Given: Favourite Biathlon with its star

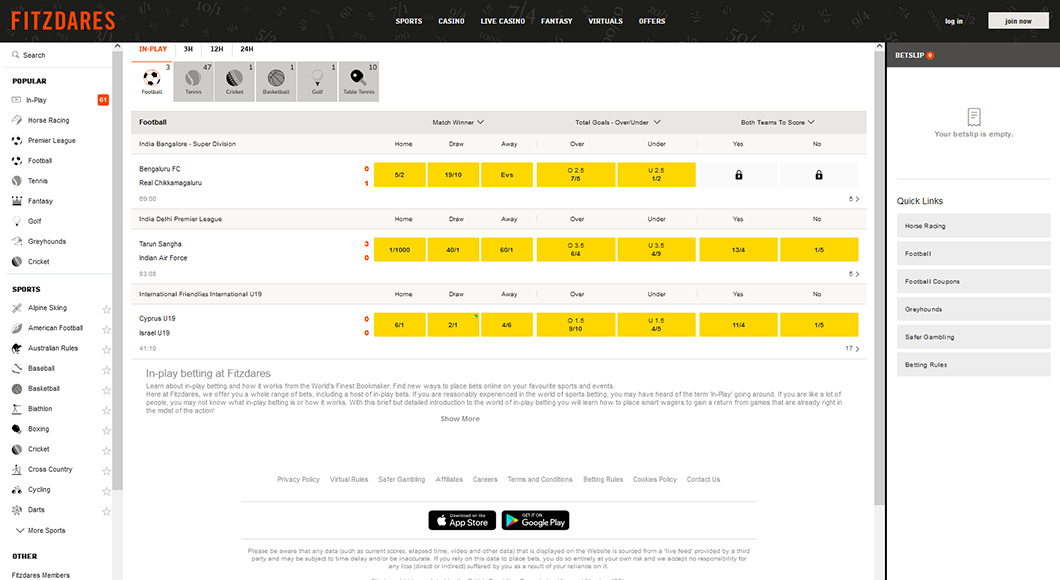Looking at the screenshot, I should point(106,410).
